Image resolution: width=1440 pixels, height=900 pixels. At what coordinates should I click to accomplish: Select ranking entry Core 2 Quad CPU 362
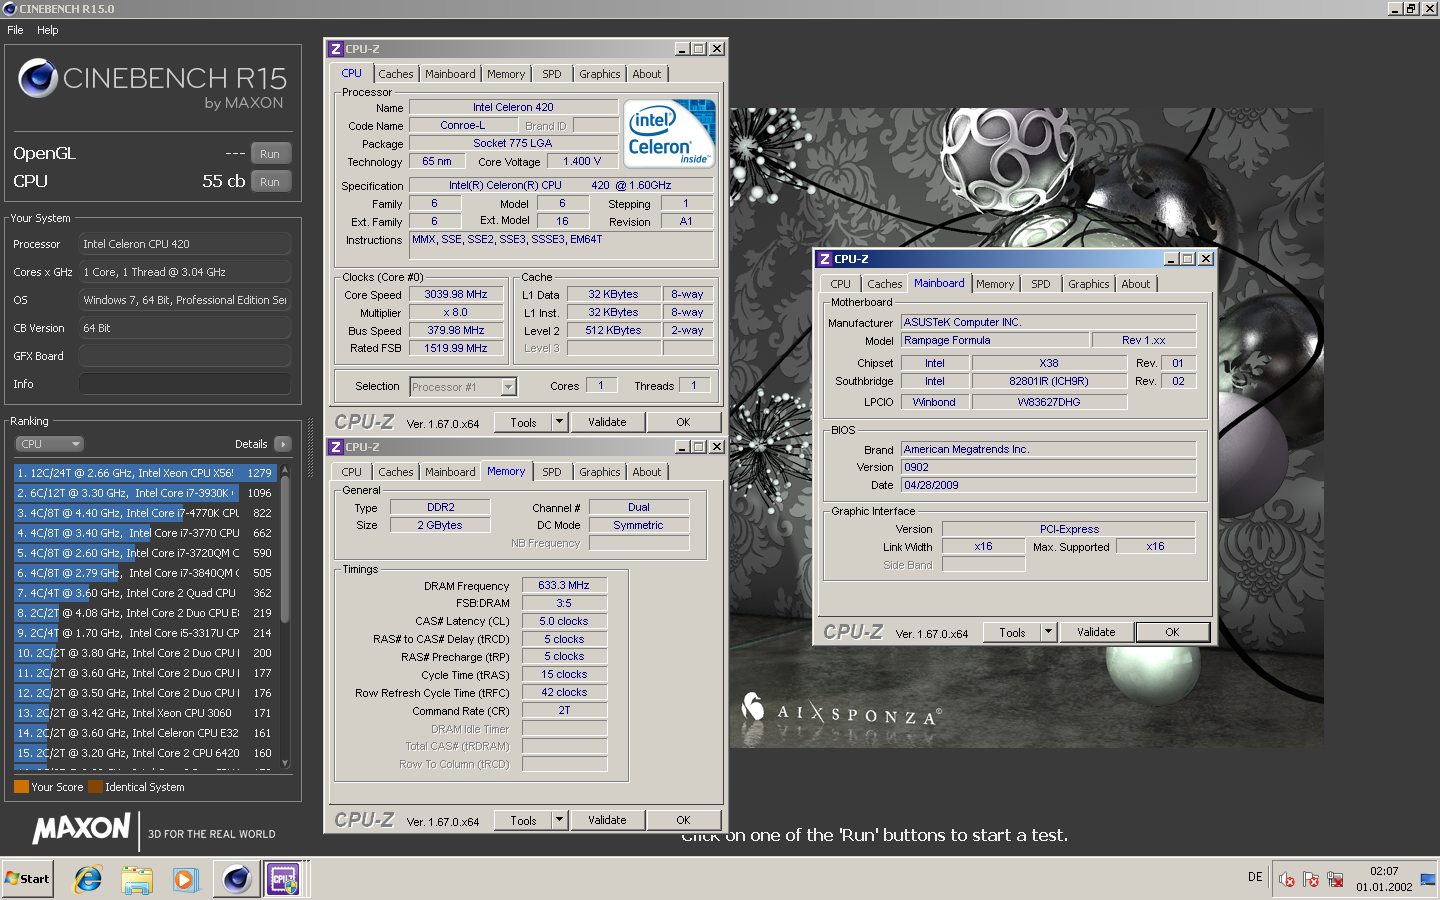[x=145, y=593]
